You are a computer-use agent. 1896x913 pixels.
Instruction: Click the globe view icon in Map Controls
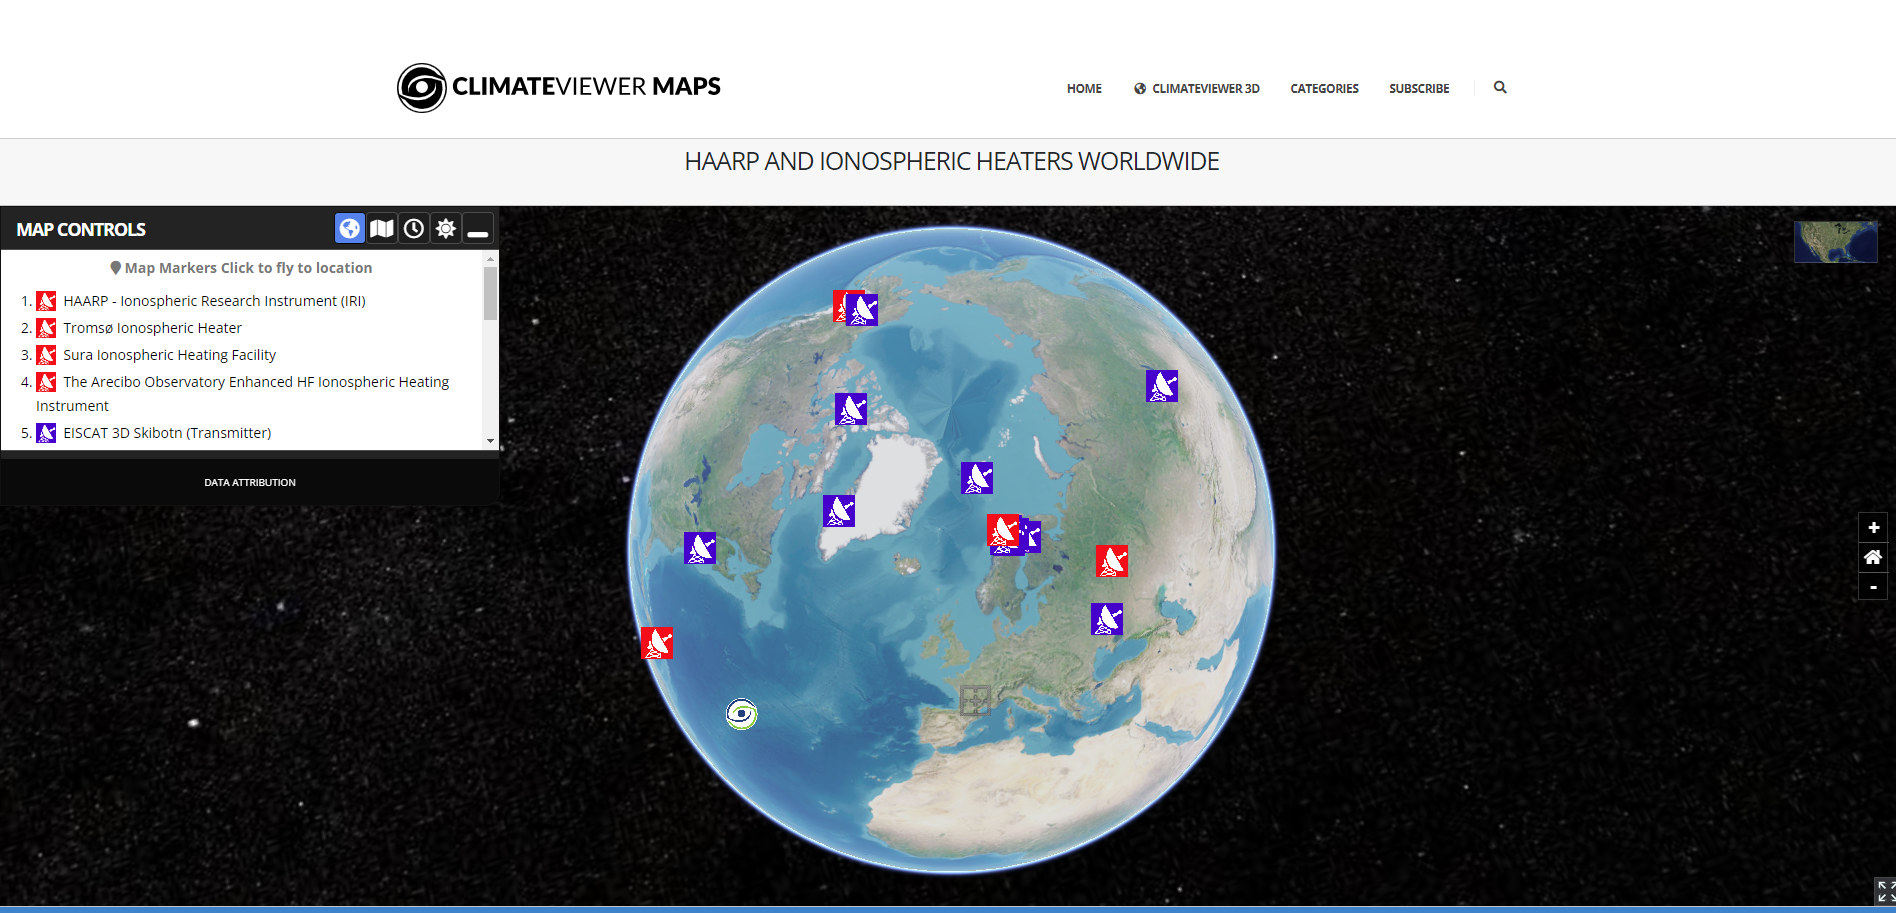pyautogui.click(x=349, y=229)
